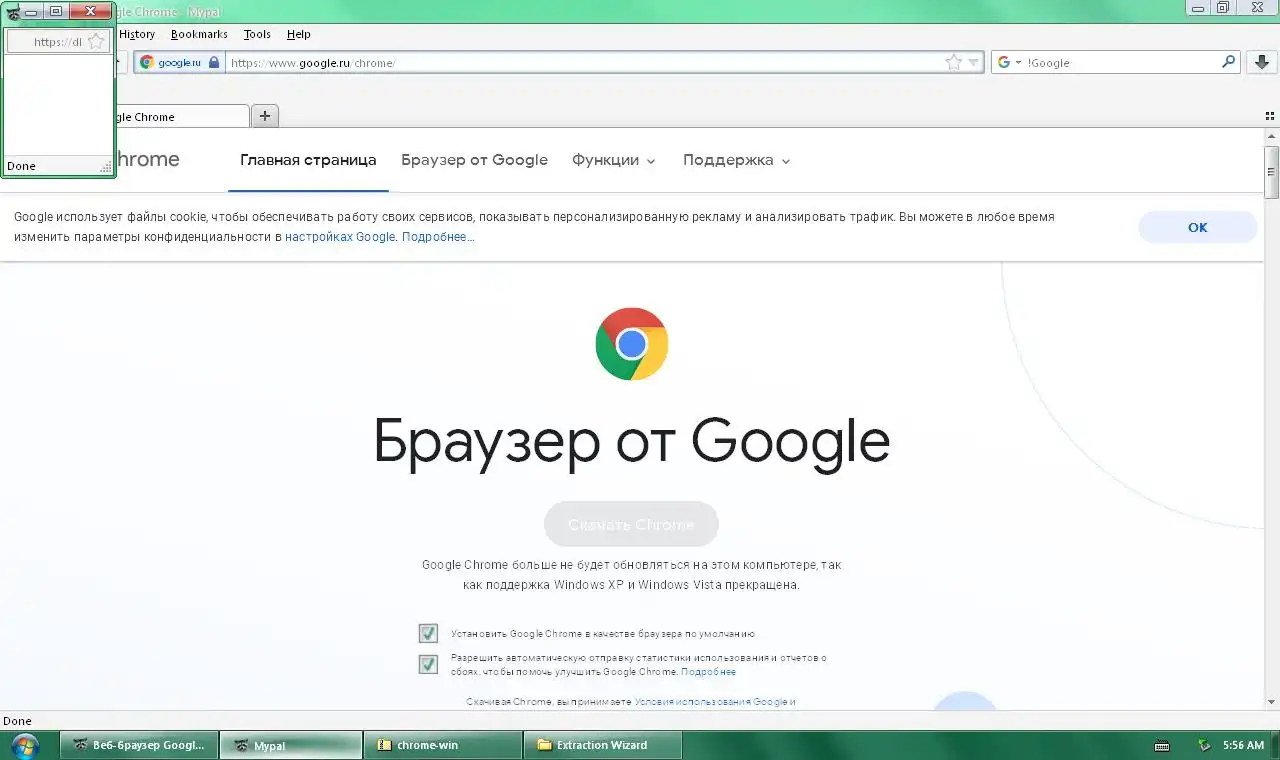Open the search engine selector dropdown

pyautogui.click(x=1010, y=62)
